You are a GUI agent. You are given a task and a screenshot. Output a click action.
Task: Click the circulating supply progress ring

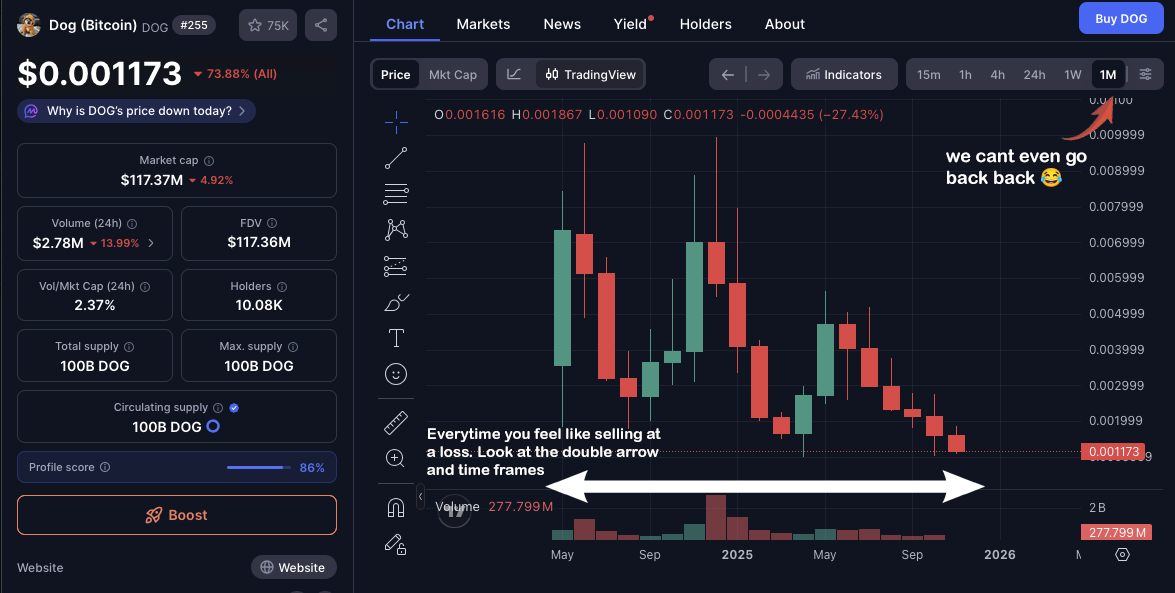click(214, 427)
